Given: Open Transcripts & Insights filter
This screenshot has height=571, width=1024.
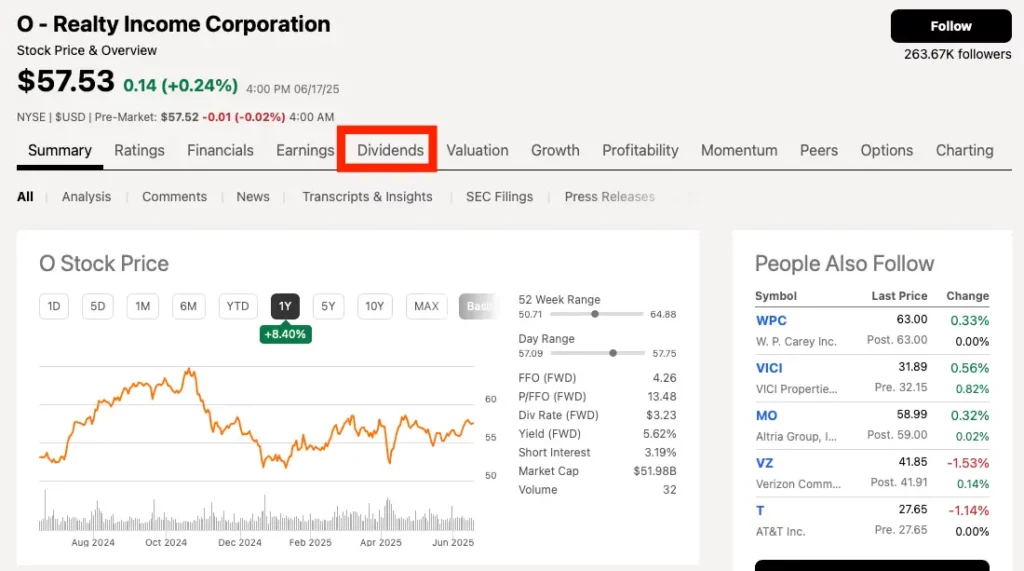Looking at the screenshot, I should (x=367, y=197).
